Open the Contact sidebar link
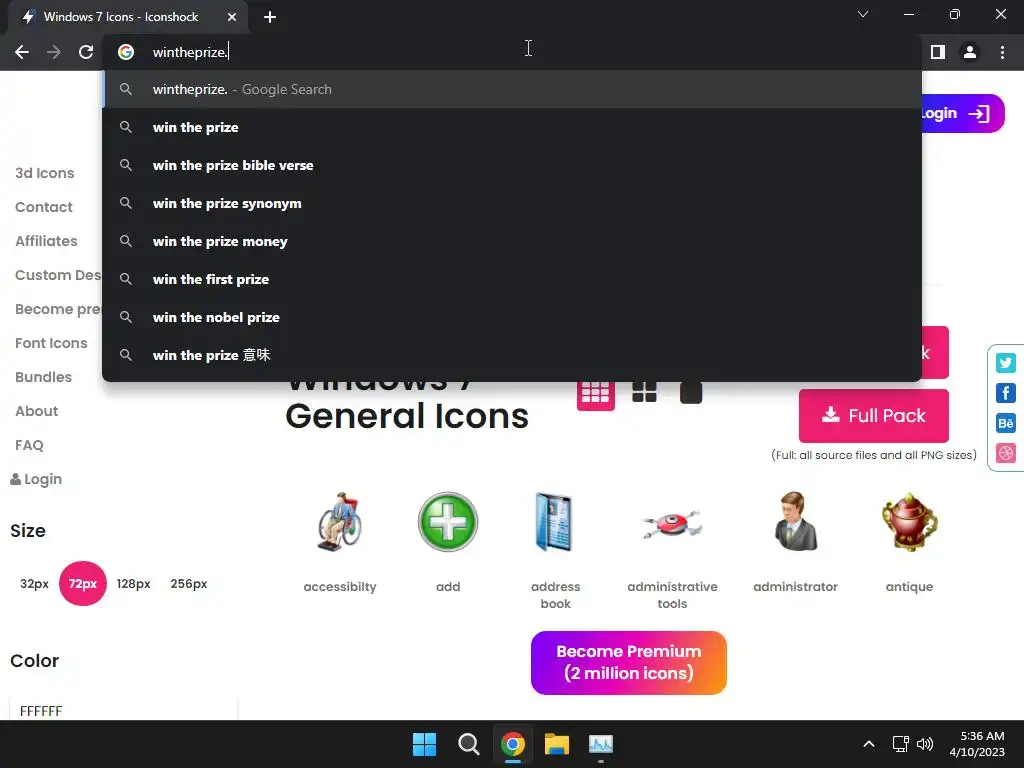Screen dimensions: 1024x768 (44, 207)
